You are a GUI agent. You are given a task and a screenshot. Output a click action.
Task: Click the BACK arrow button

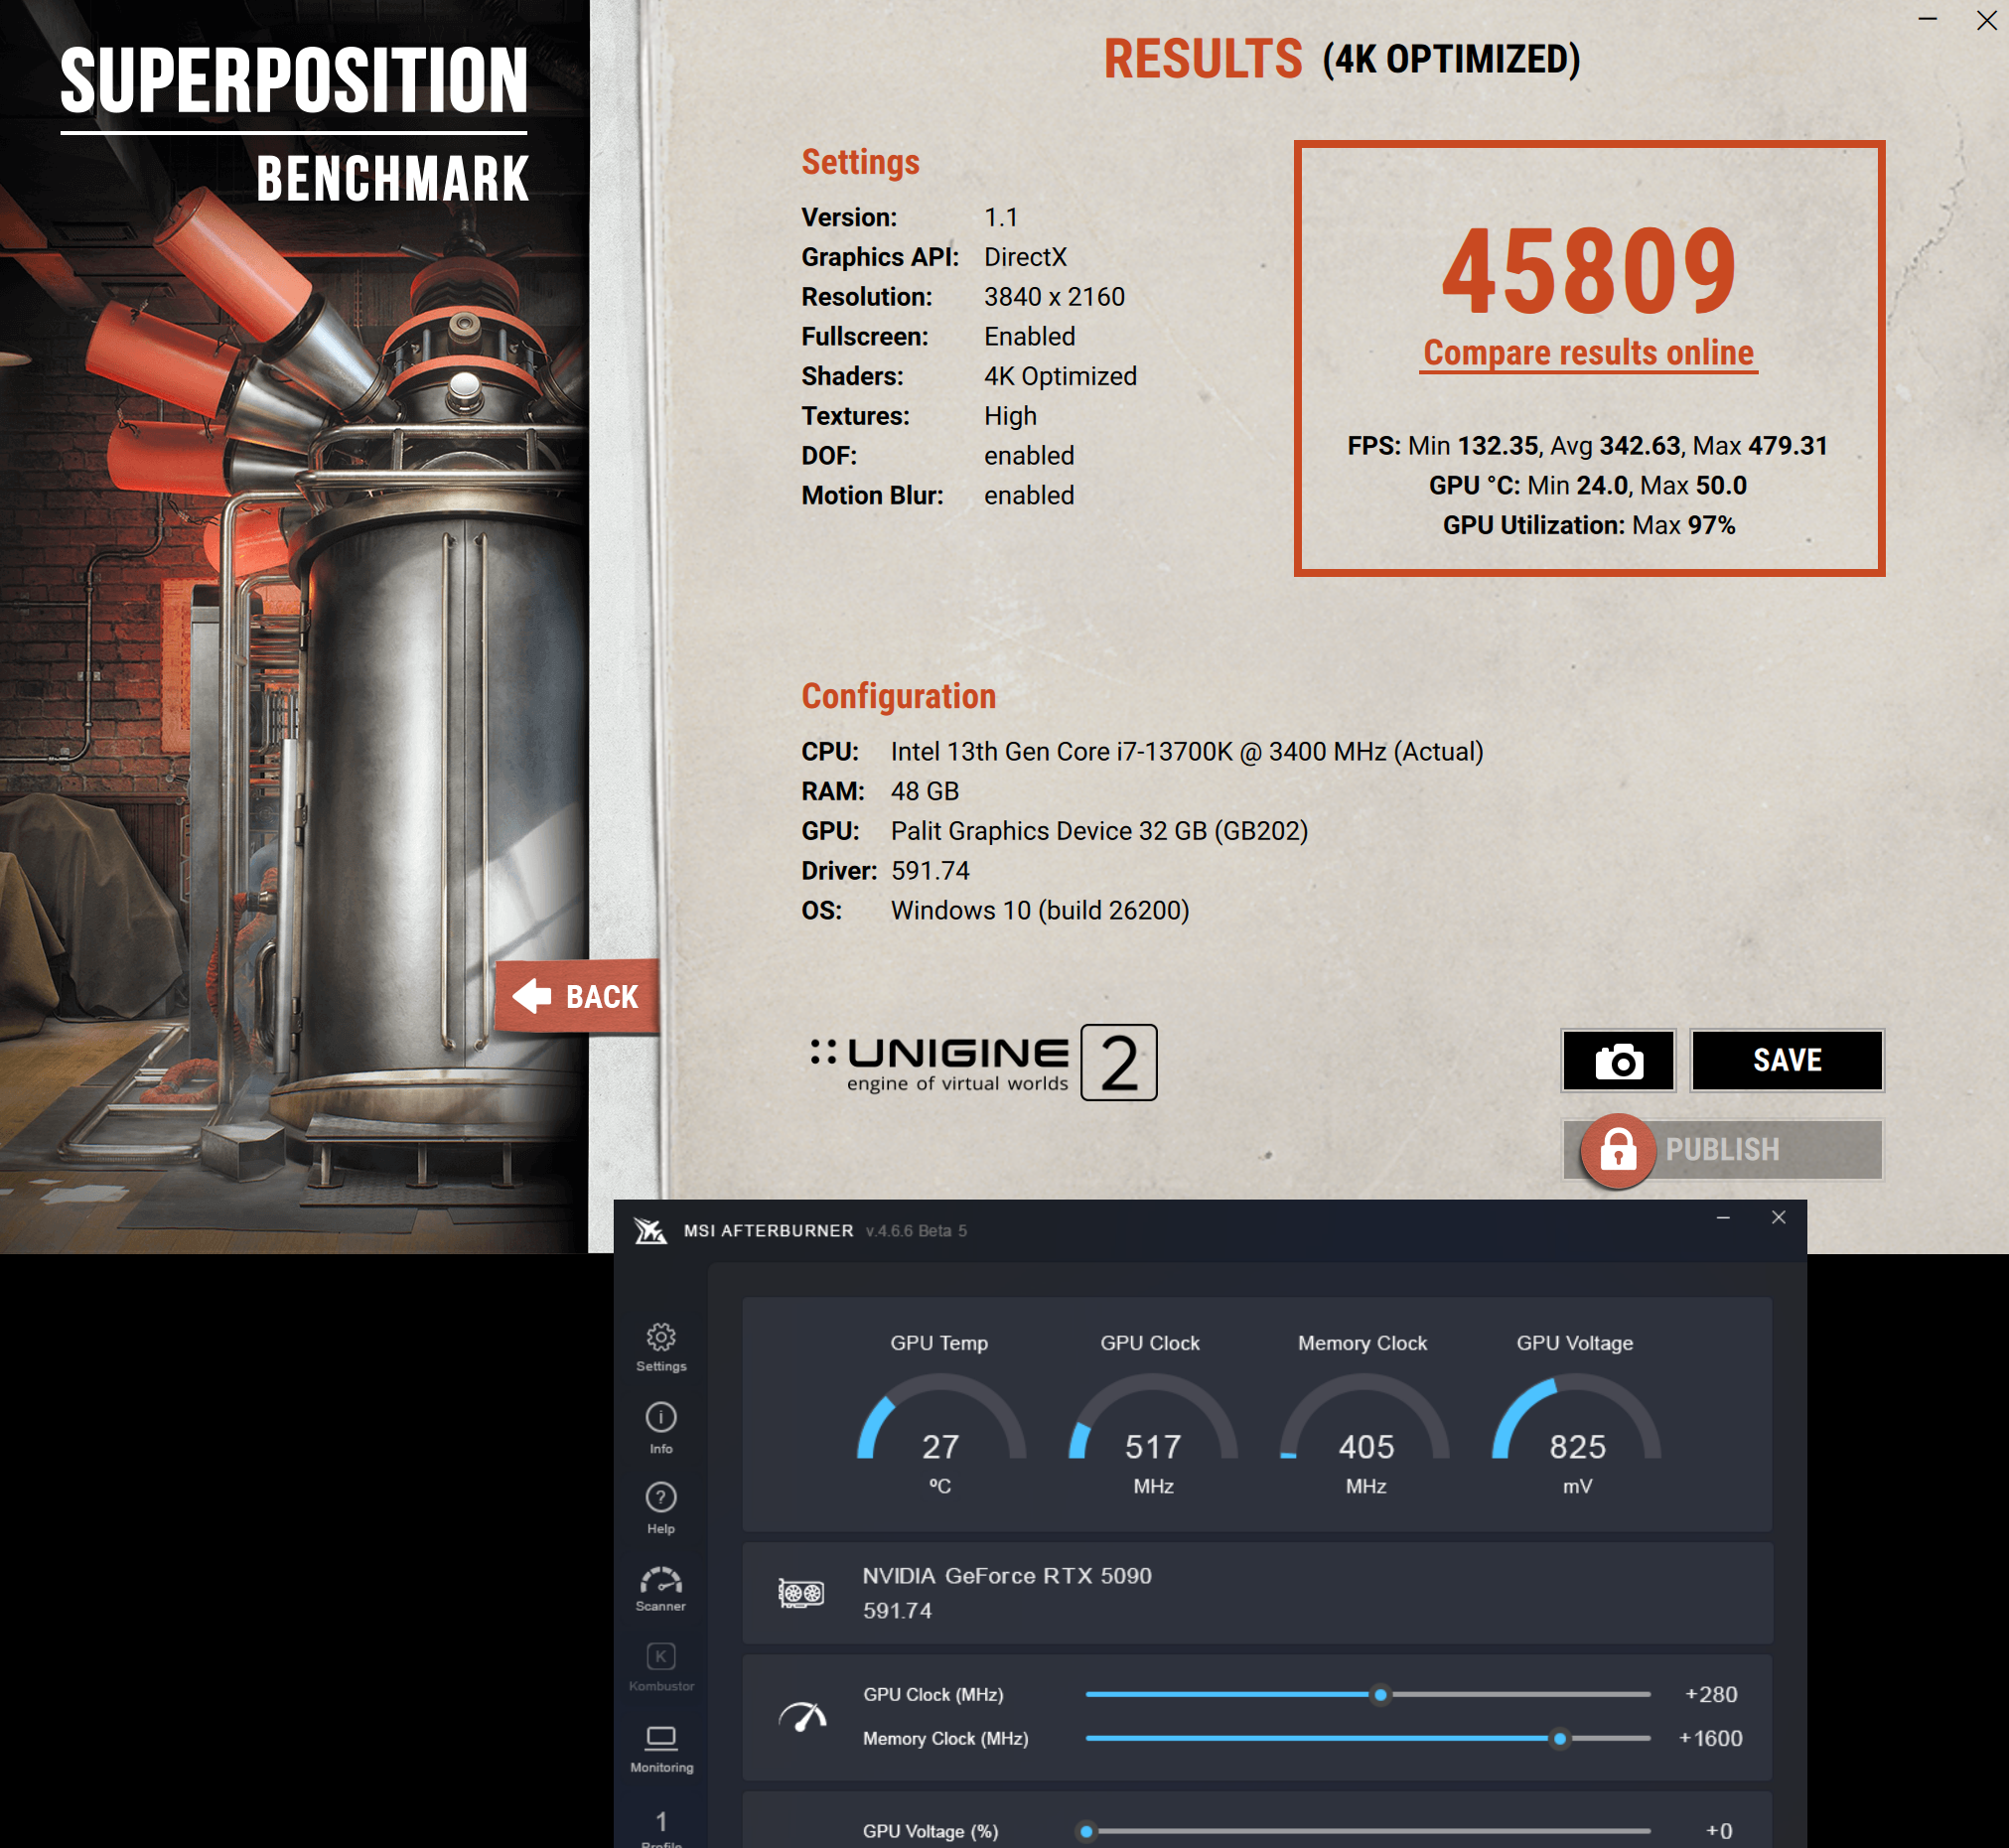[x=577, y=997]
